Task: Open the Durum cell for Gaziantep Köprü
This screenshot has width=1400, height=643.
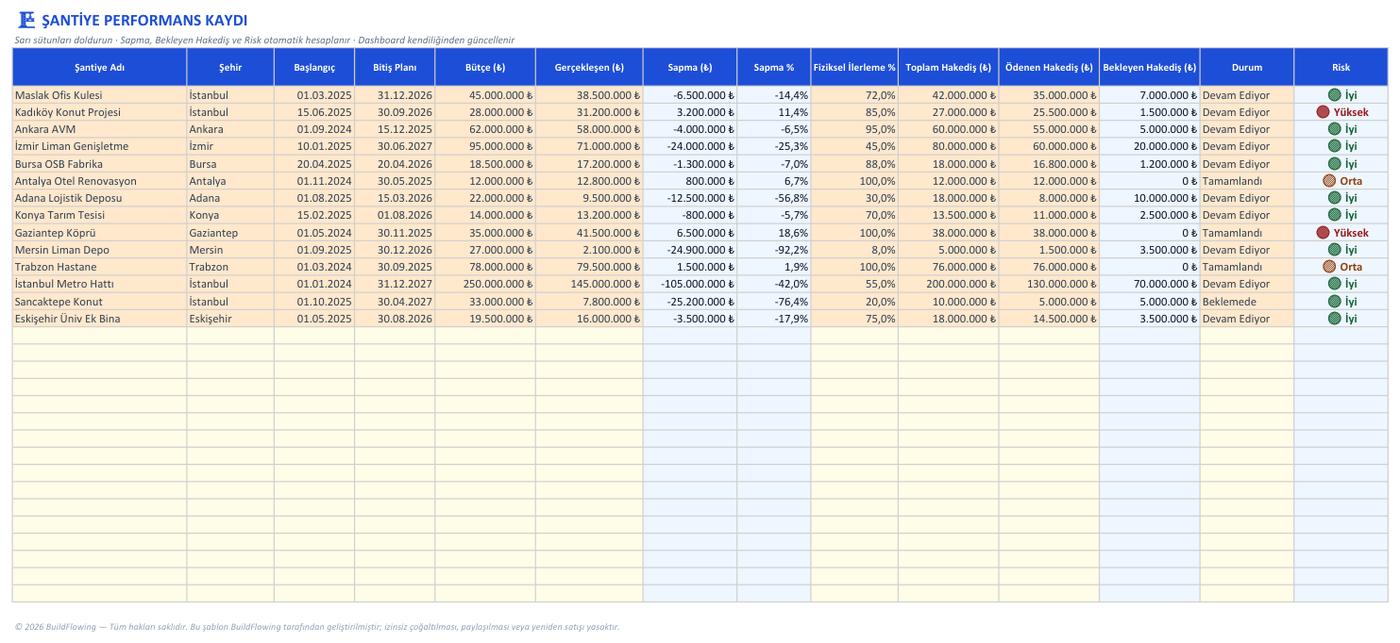Action: coord(1247,232)
